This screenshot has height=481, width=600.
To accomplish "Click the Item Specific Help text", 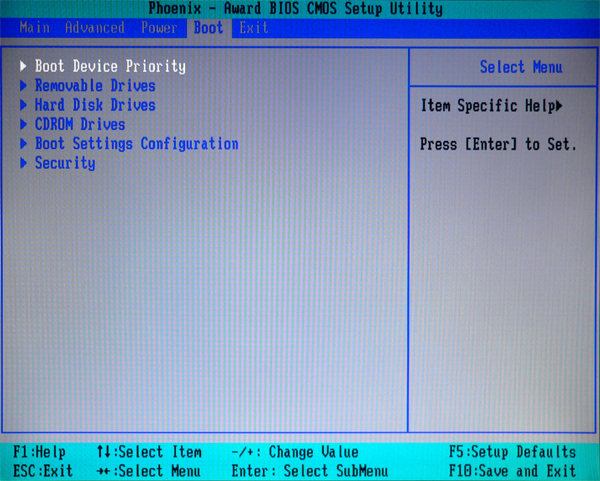I will 488,106.
